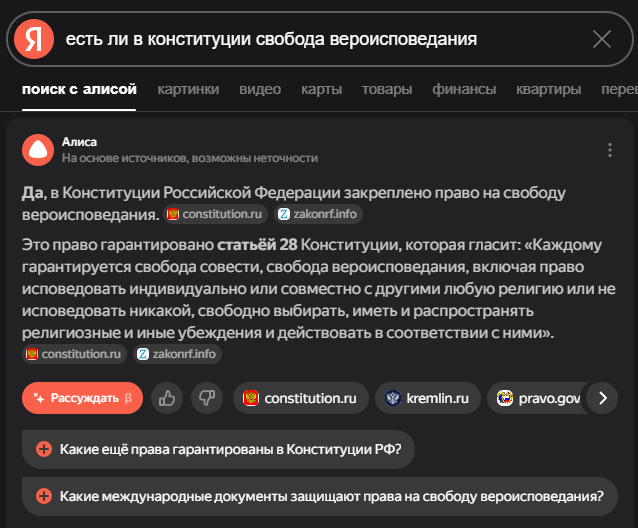Click the 'На основе источников, возможны неточности' note
Screen dimensions: 638x528
click(x=190, y=158)
